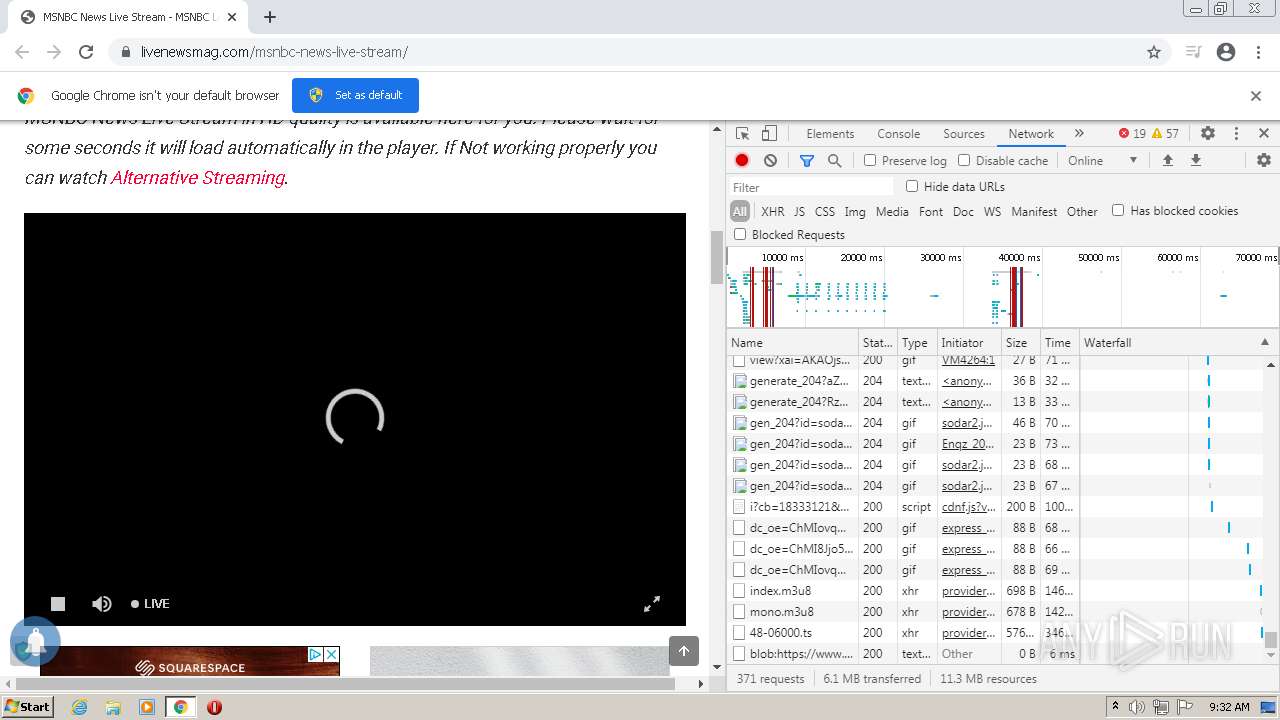Toggle the device toolbar in DevTools

pos(769,133)
